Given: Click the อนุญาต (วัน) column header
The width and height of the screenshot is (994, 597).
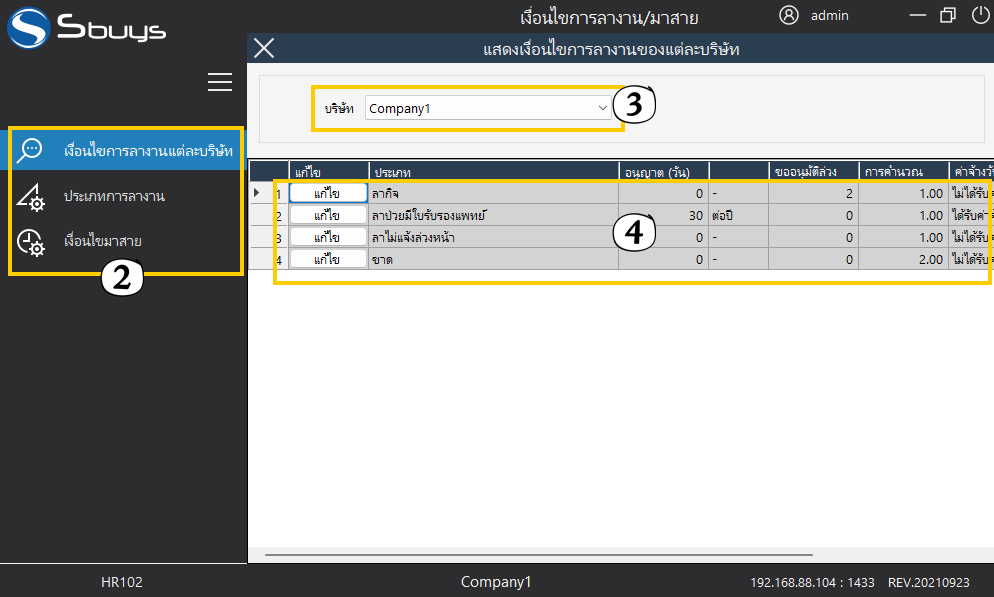Looking at the screenshot, I should coord(663,172).
